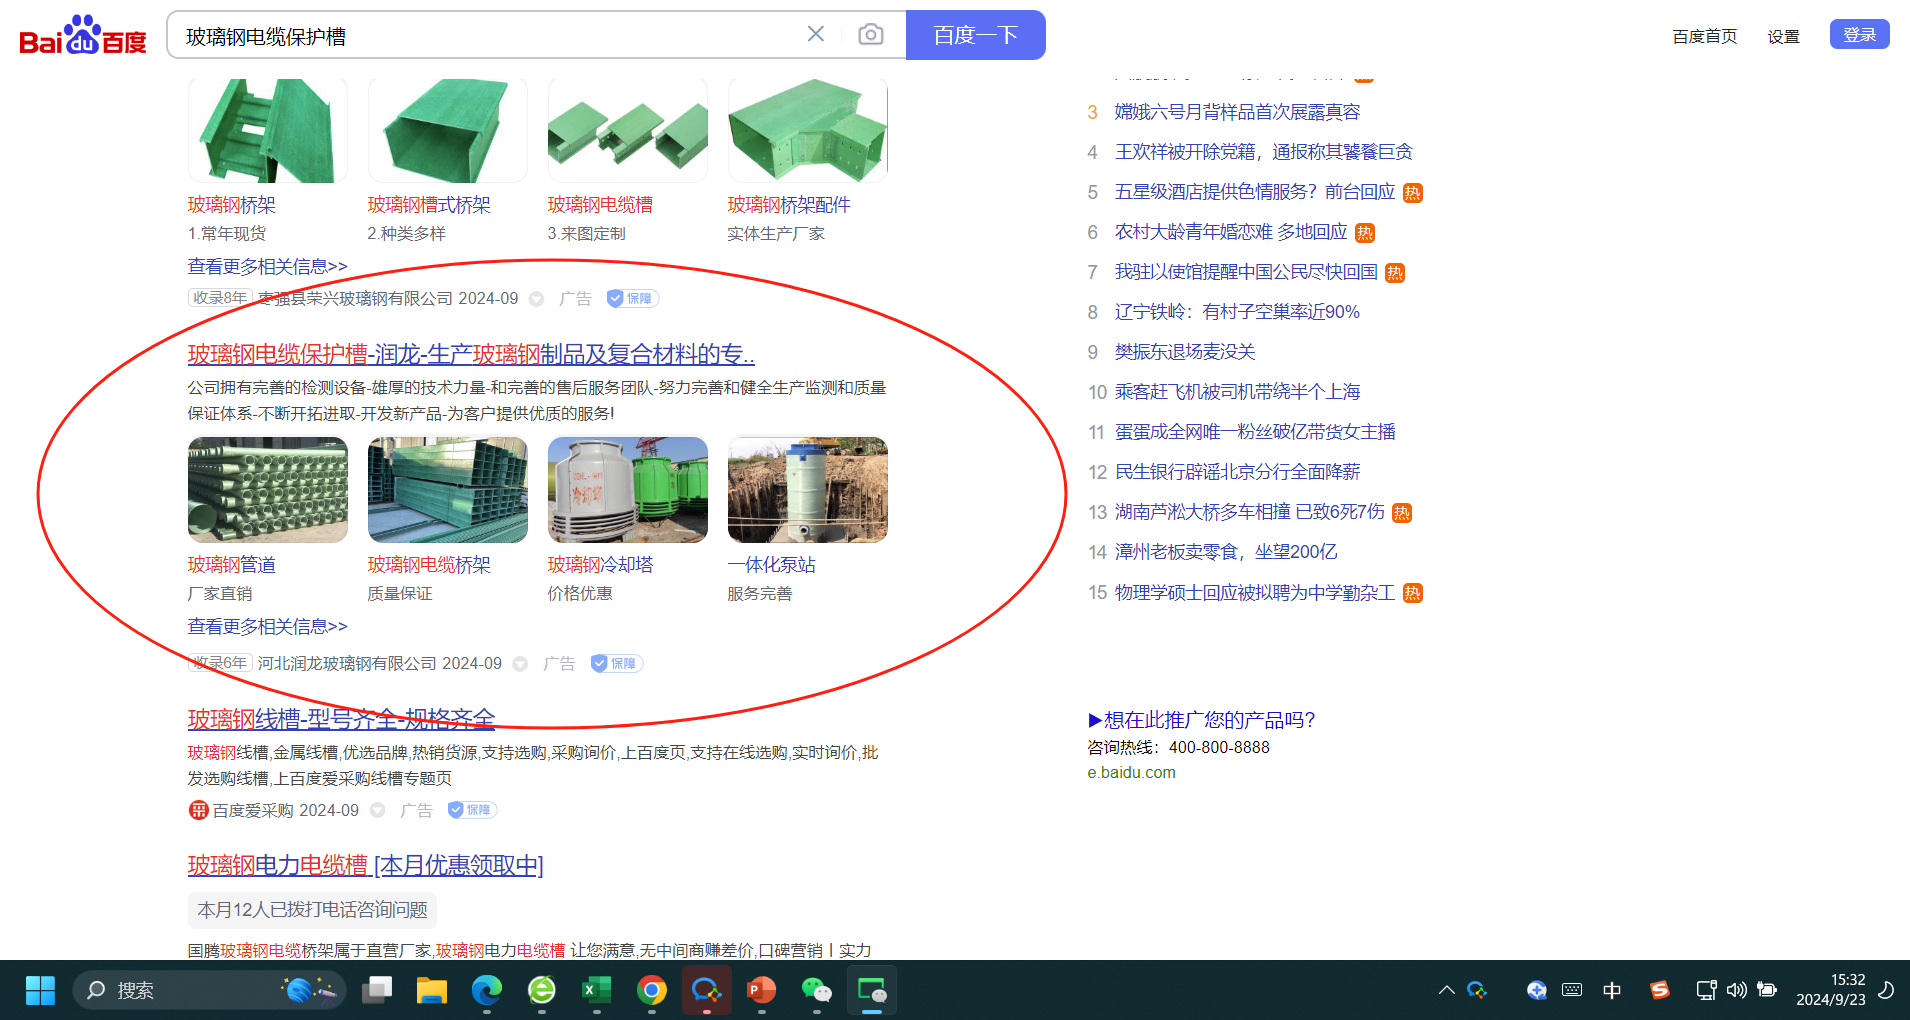Click the 想在此推广您的产品吗？ promotion link
The width and height of the screenshot is (1910, 1020).
click(1201, 720)
